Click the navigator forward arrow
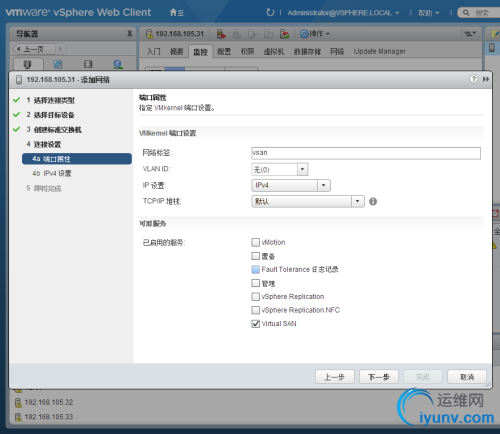Viewport: 500px width, 434px height. (60, 49)
